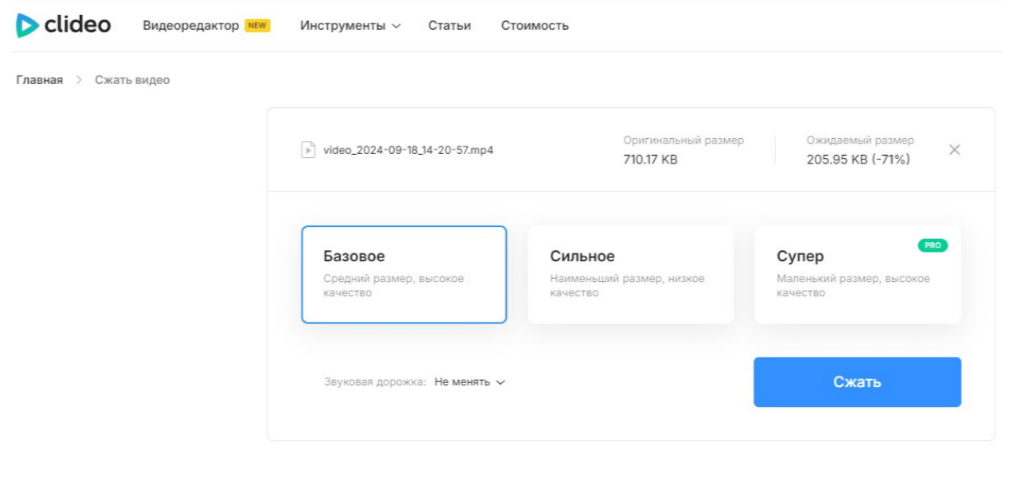Open the Видеоредактор page
Image resolution: width=1036 pixels, height=478 pixels.
pyautogui.click(x=191, y=26)
